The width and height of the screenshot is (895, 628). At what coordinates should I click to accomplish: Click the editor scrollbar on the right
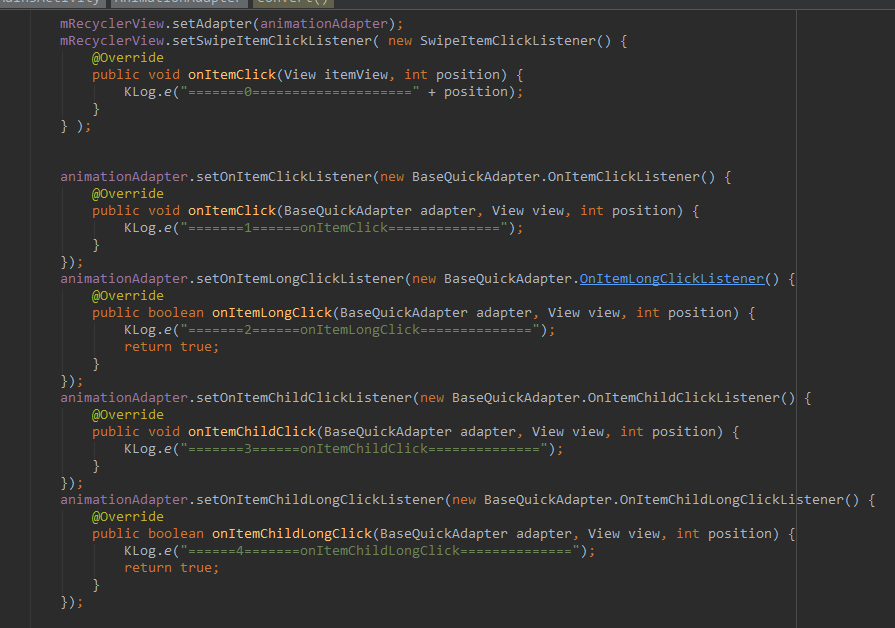(x=888, y=300)
